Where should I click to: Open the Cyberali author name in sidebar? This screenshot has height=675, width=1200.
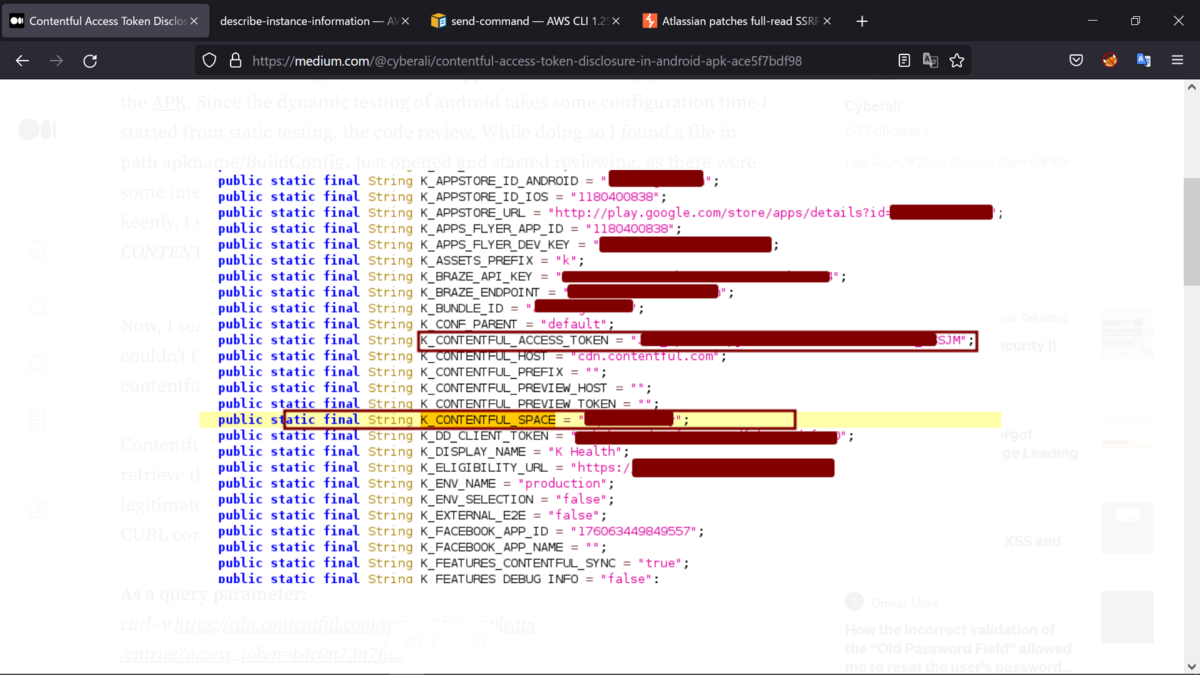(x=872, y=106)
